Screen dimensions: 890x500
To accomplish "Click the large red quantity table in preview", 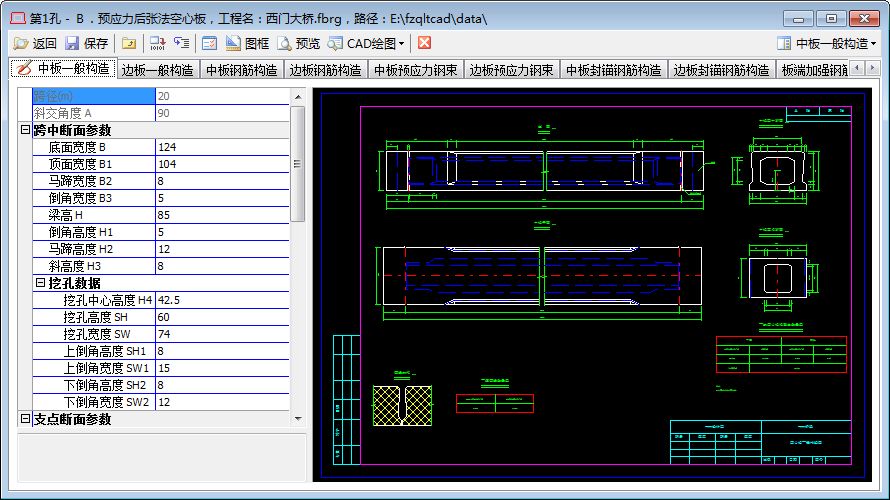I will click(x=781, y=354).
